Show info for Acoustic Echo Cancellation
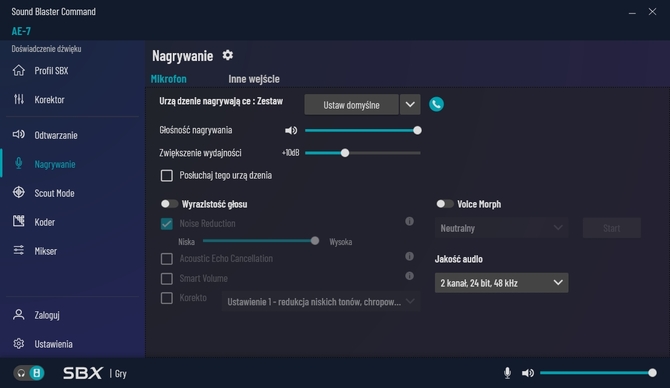 (x=409, y=256)
